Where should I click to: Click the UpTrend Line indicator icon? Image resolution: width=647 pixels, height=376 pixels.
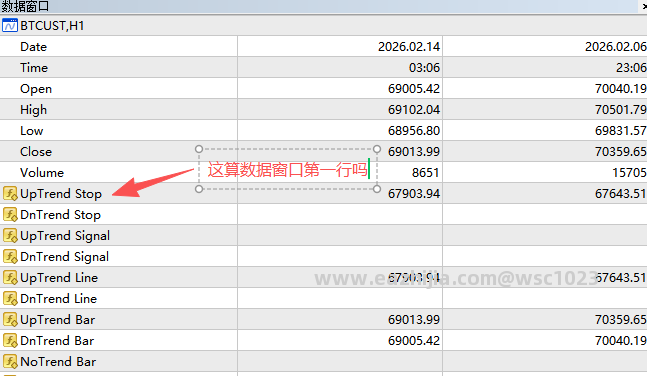coord(10,277)
